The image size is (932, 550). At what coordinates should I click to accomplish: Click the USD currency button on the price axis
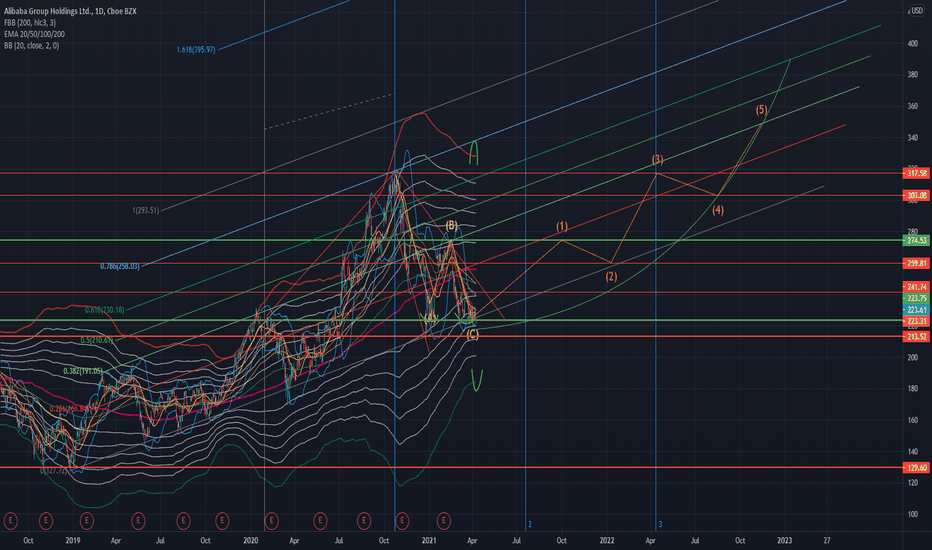coord(917,11)
